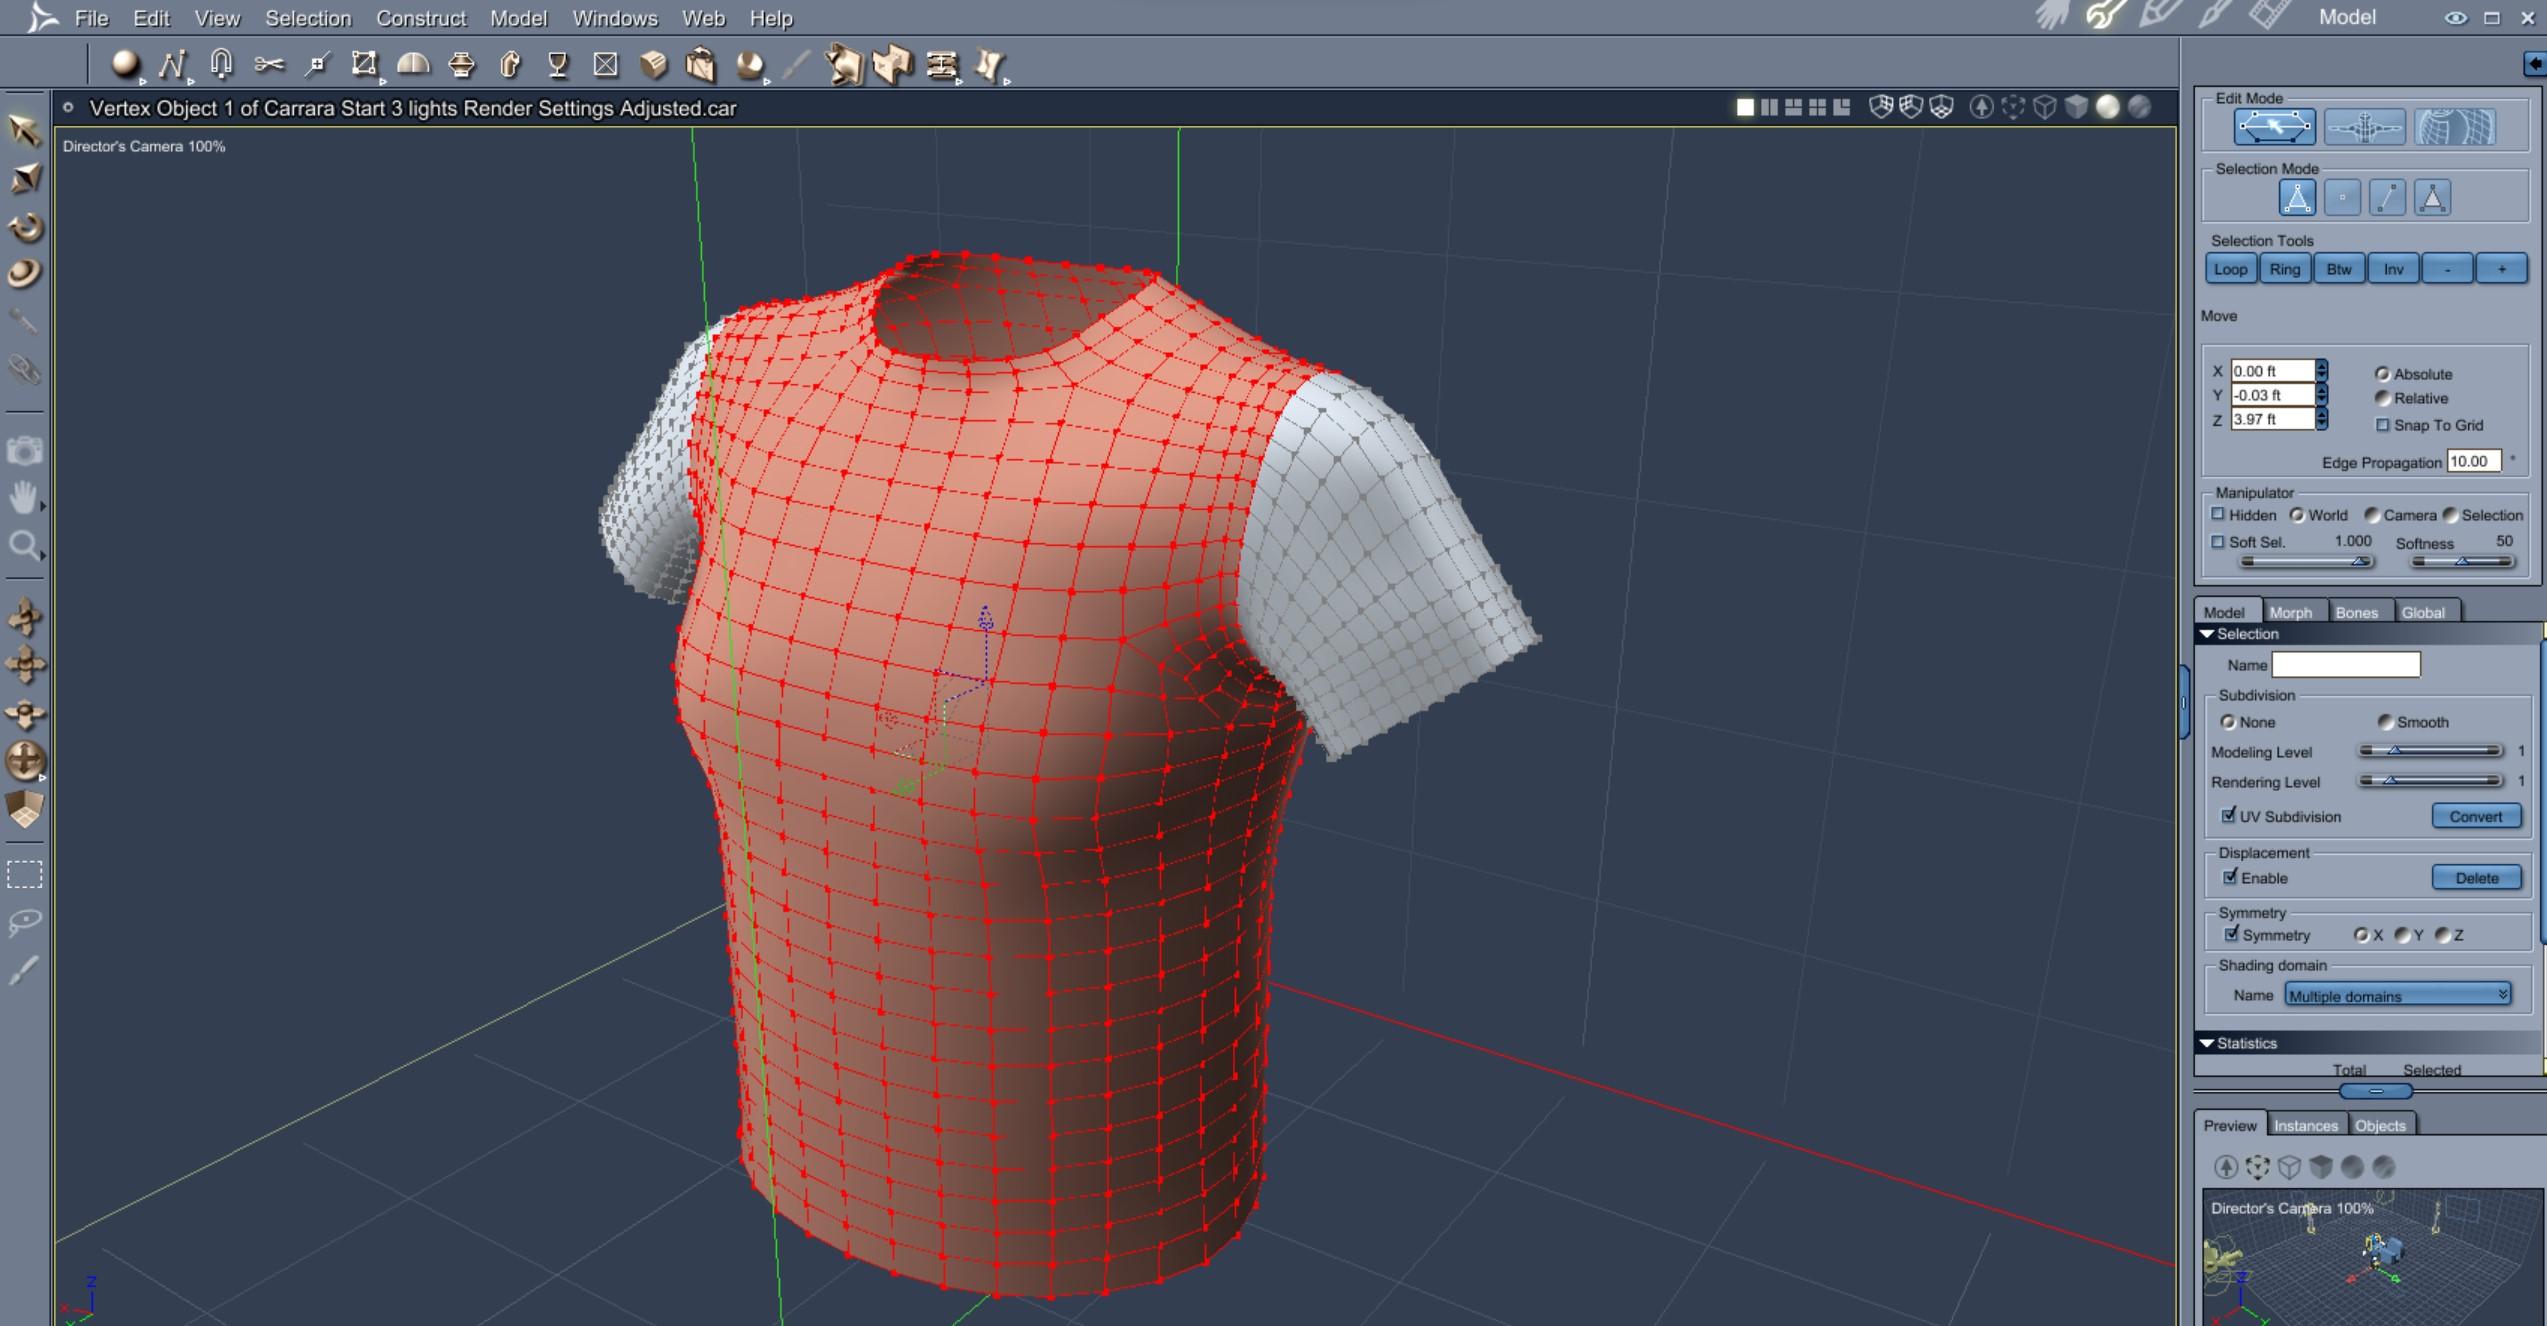
Task: Select the Smooth subdivision radio button
Action: coord(2385,722)
